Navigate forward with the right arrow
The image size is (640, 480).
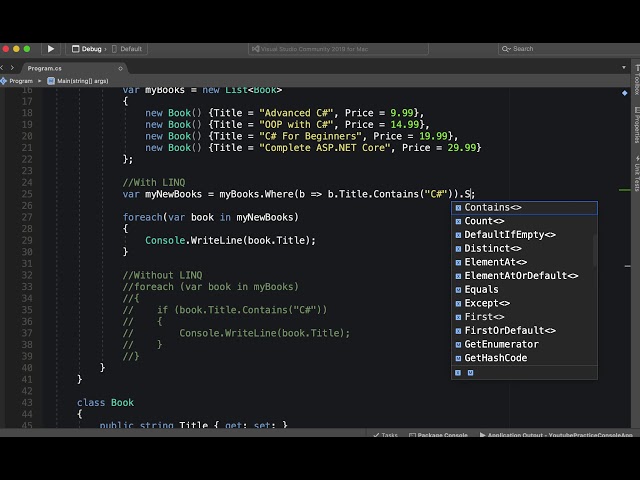pos(12,68)
